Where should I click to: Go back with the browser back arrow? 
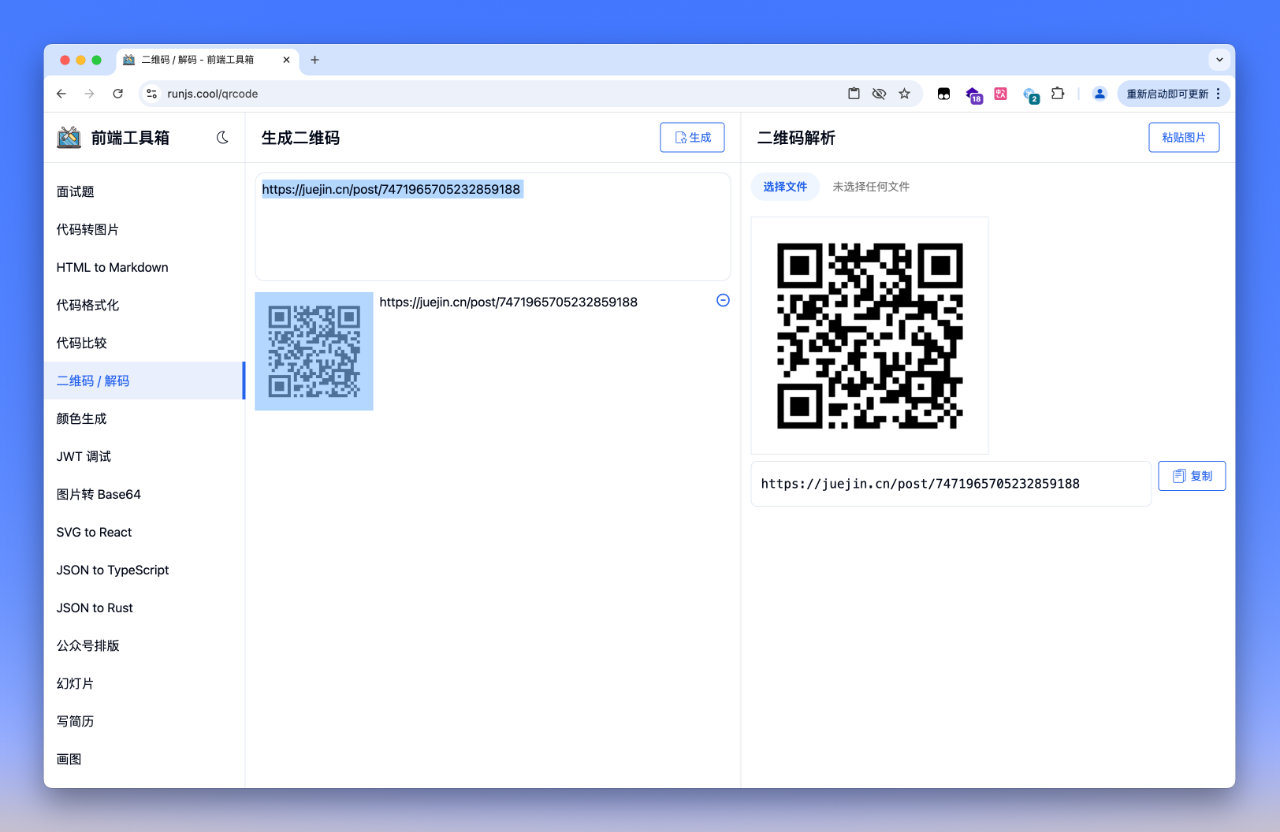click(61, 94)
